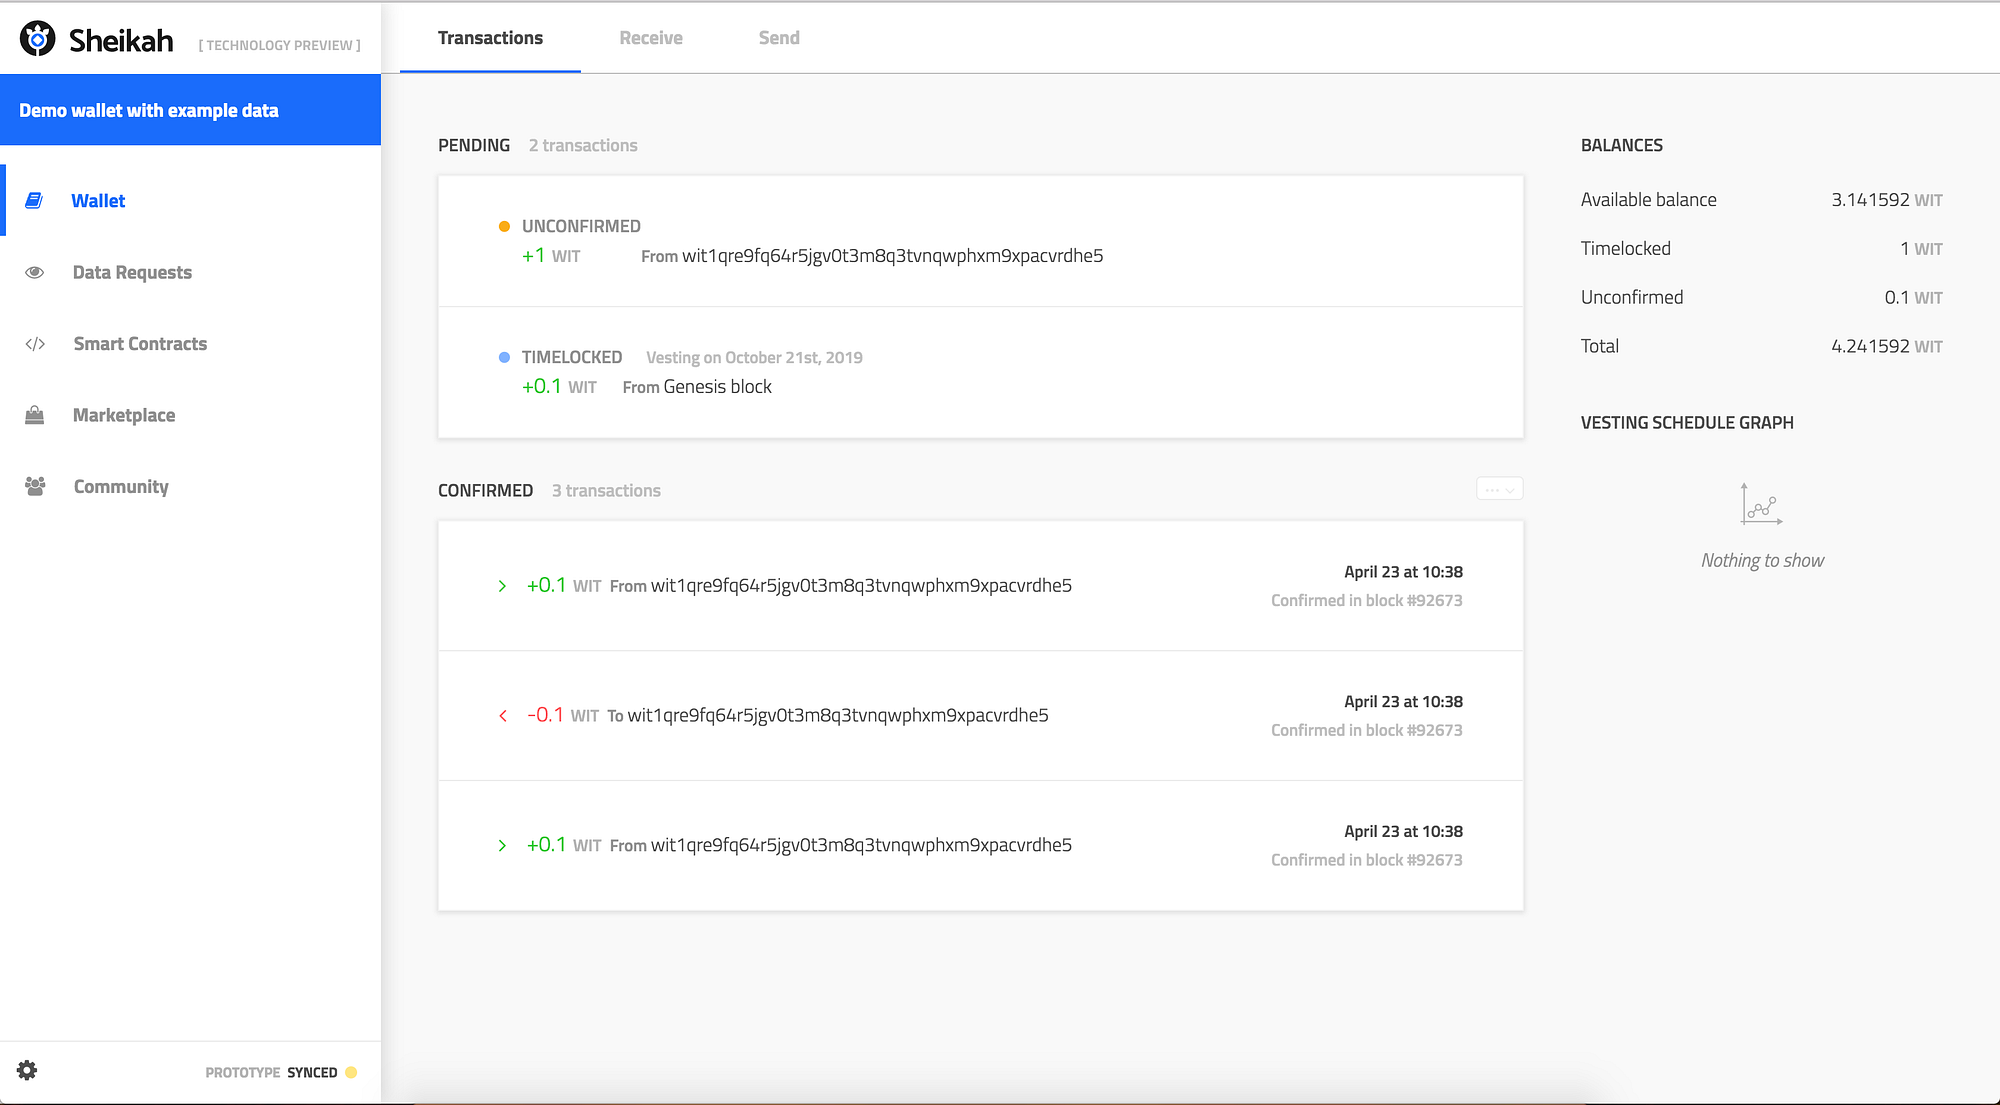Click the Data Requests eye icon
The image size is (2000, 1105).
pos(35,272)
